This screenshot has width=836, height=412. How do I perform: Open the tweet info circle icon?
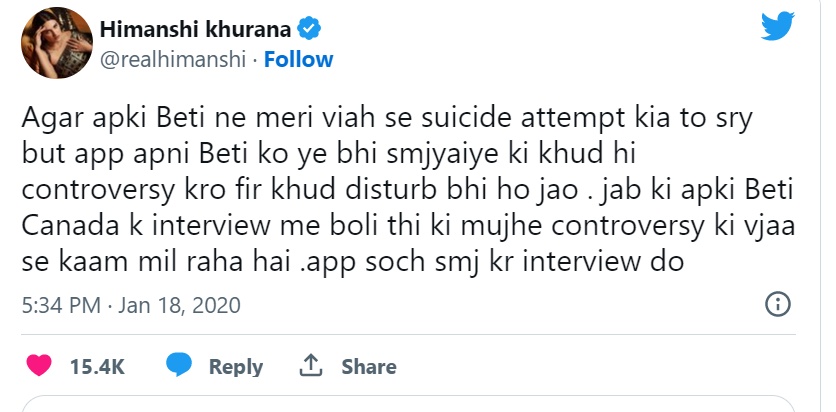click(778, 305)
